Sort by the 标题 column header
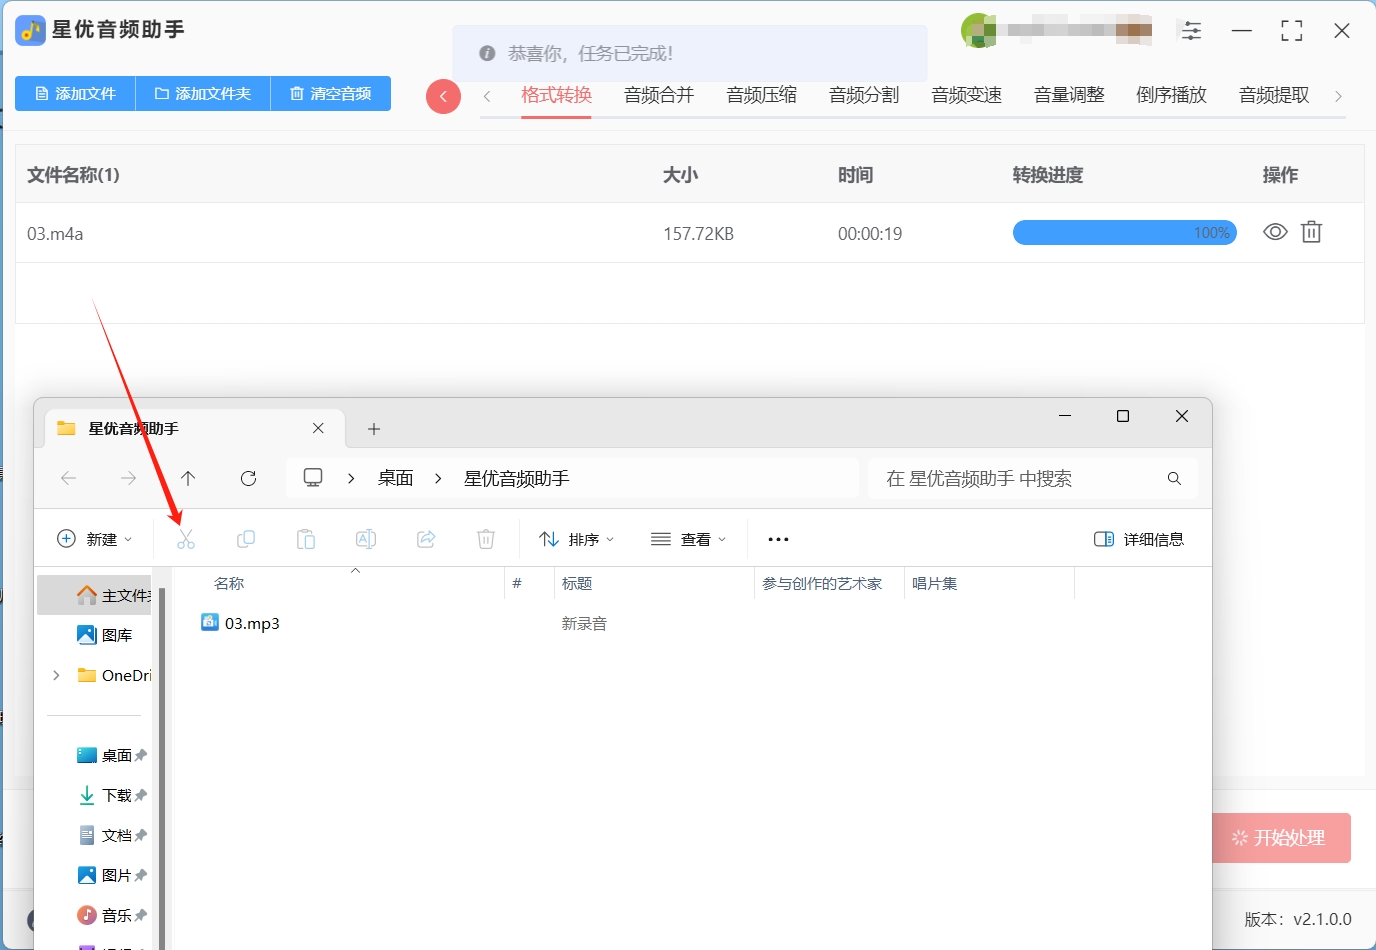 577,583
